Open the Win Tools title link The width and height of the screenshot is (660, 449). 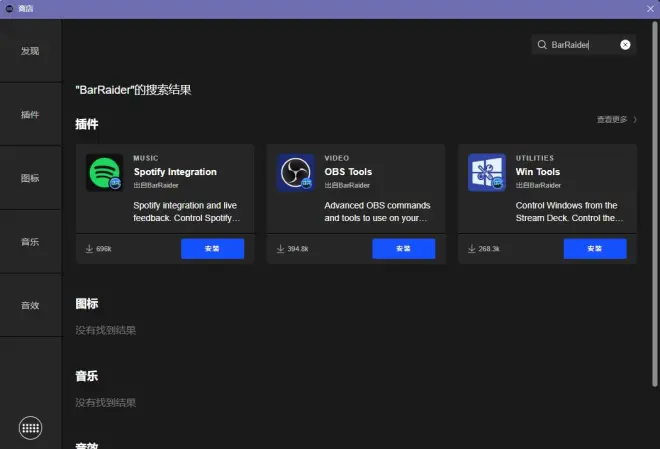coord(538,172)
